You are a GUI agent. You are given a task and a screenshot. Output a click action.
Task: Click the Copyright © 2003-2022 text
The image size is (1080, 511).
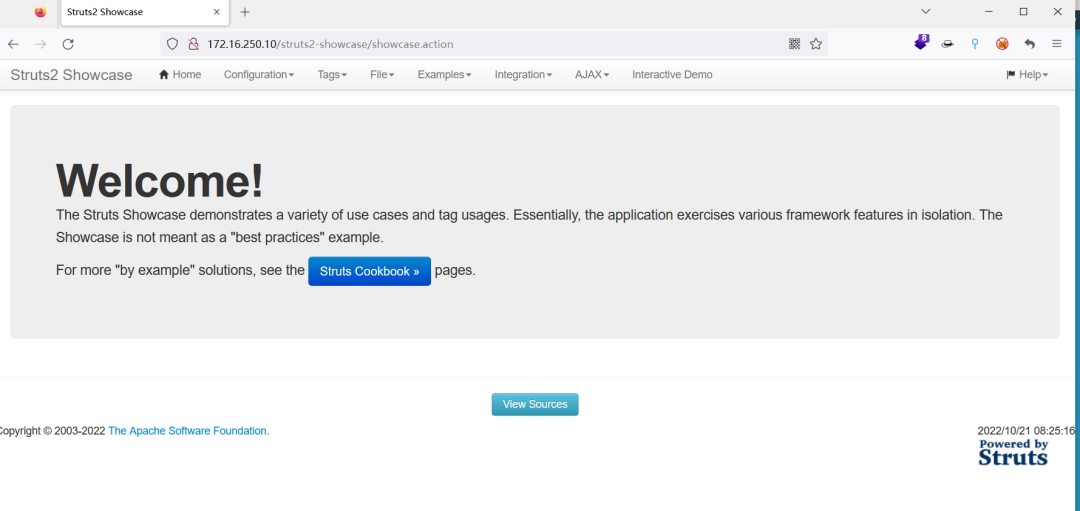[x=52, y=431]
